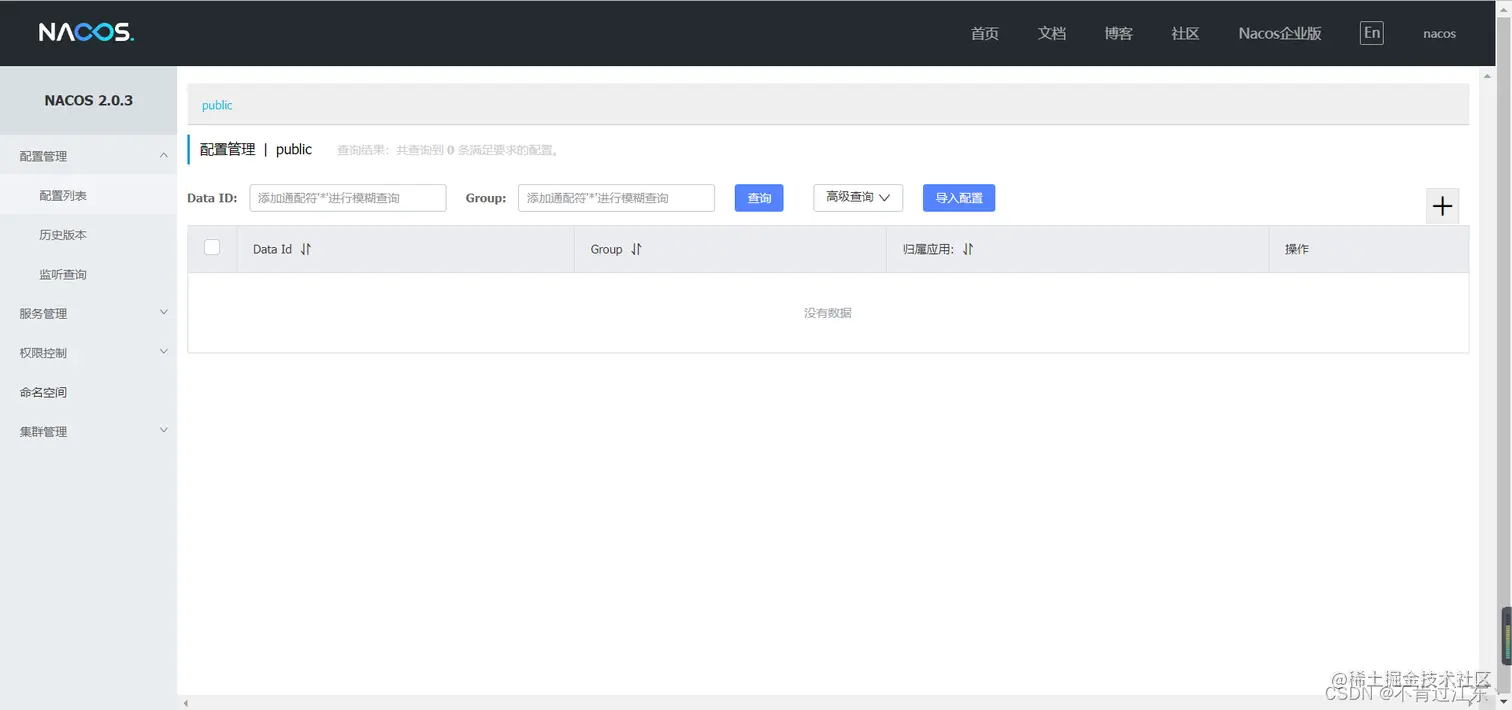Viewport: 1512px width, 710px height.
Task: Open the 文档 documentation menu item
Action: click(x=1051, y=32)
